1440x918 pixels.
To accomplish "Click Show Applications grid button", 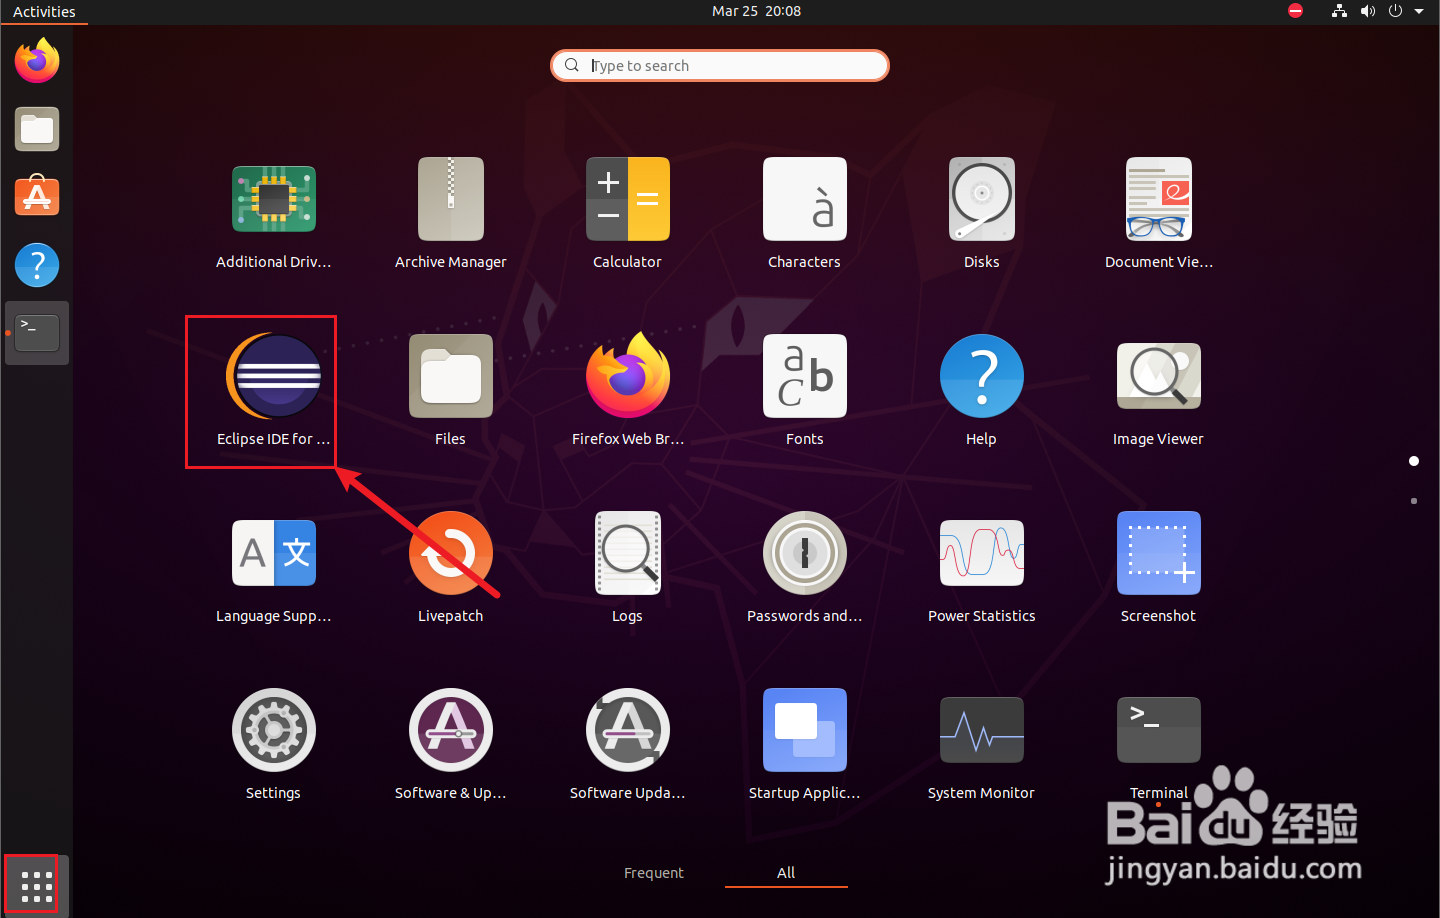I will [x=37, y=885].
